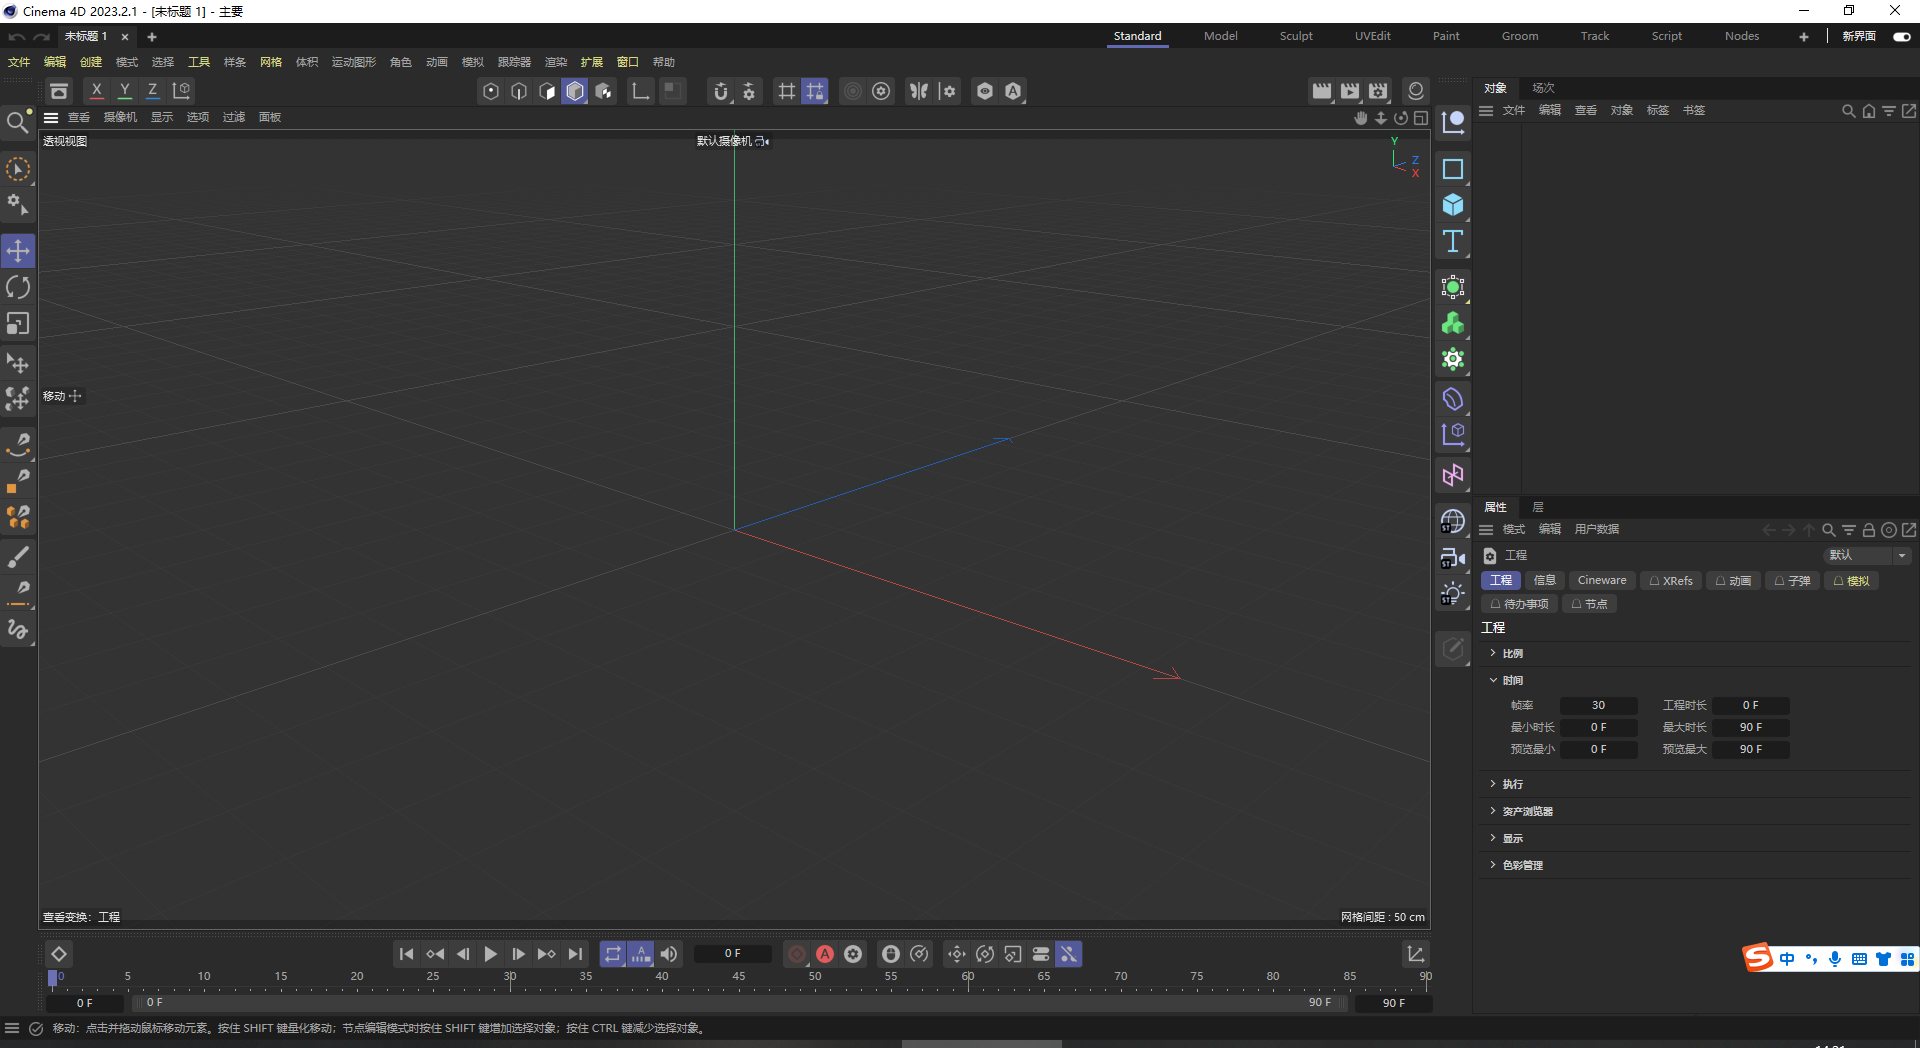The height and width of the screenshot is (1048, 1920).
Task: Click the 信息 attribute tab button
Action: coord(1544,580)
